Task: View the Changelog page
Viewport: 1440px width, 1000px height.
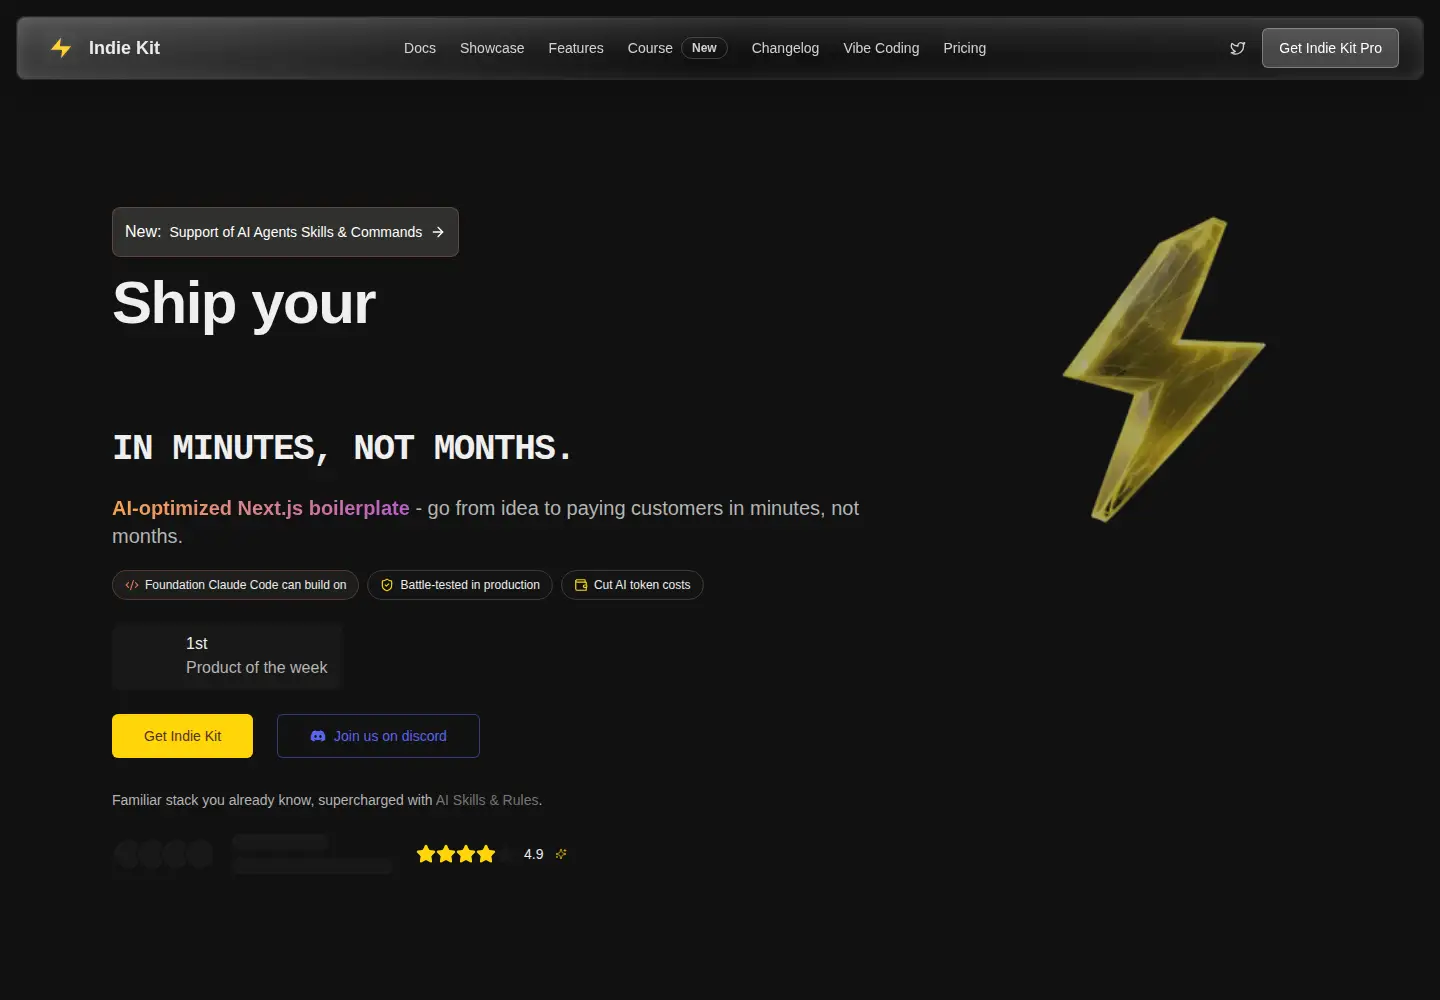Action: pos(785,48)
